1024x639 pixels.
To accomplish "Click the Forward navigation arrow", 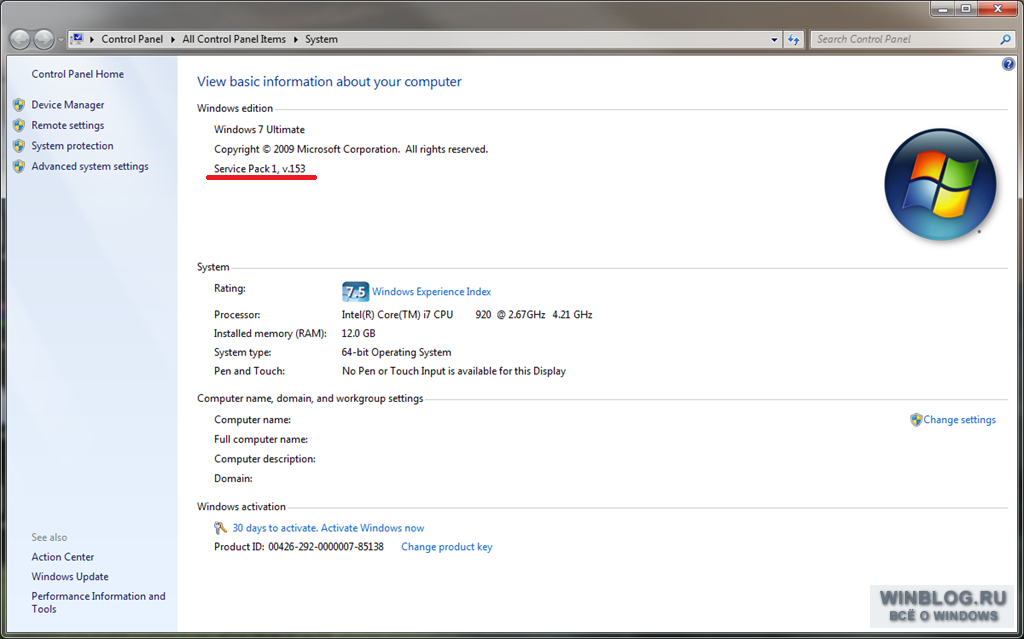I will coord(44,39).
